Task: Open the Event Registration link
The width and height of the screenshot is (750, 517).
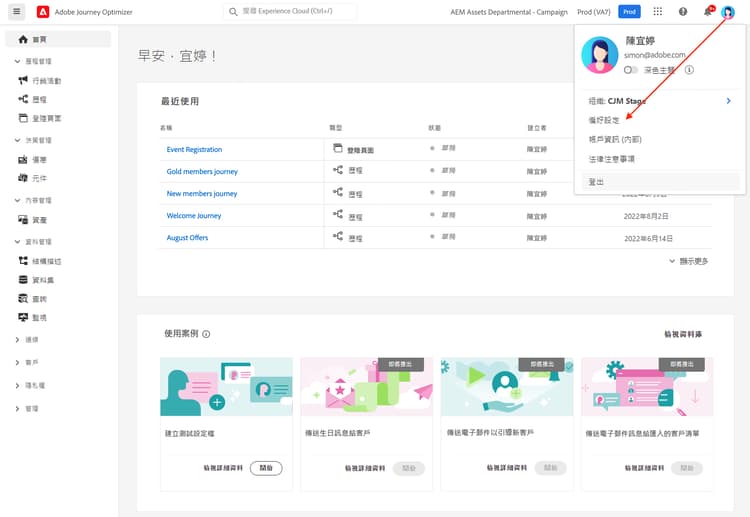Action: (x=194, y=149)
